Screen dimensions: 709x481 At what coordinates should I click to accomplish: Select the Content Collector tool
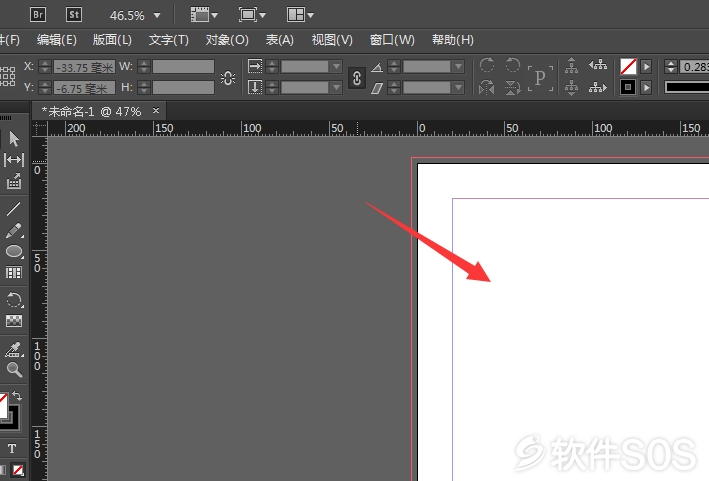pos(14,181)
